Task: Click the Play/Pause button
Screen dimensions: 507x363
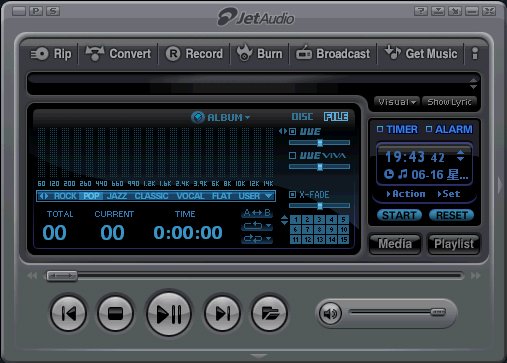Action: pos(169,313)
